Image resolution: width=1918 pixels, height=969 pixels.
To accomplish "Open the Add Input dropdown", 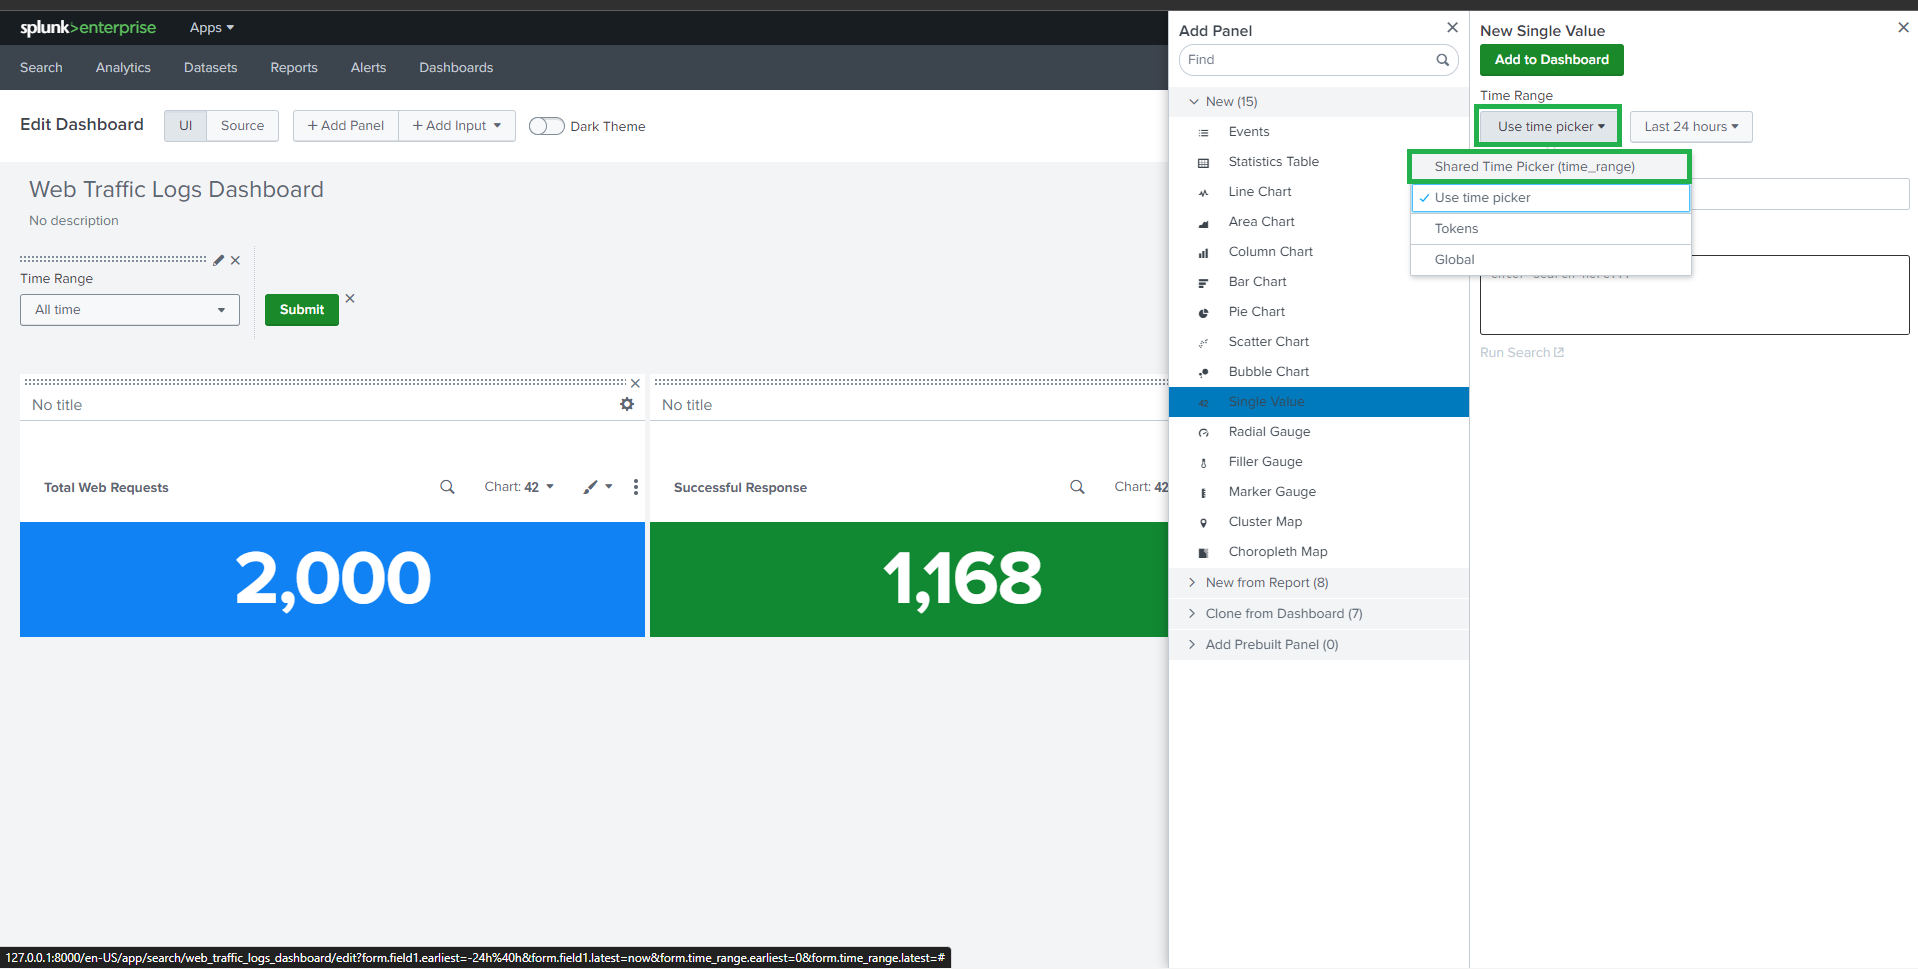I will coord(457,125).
